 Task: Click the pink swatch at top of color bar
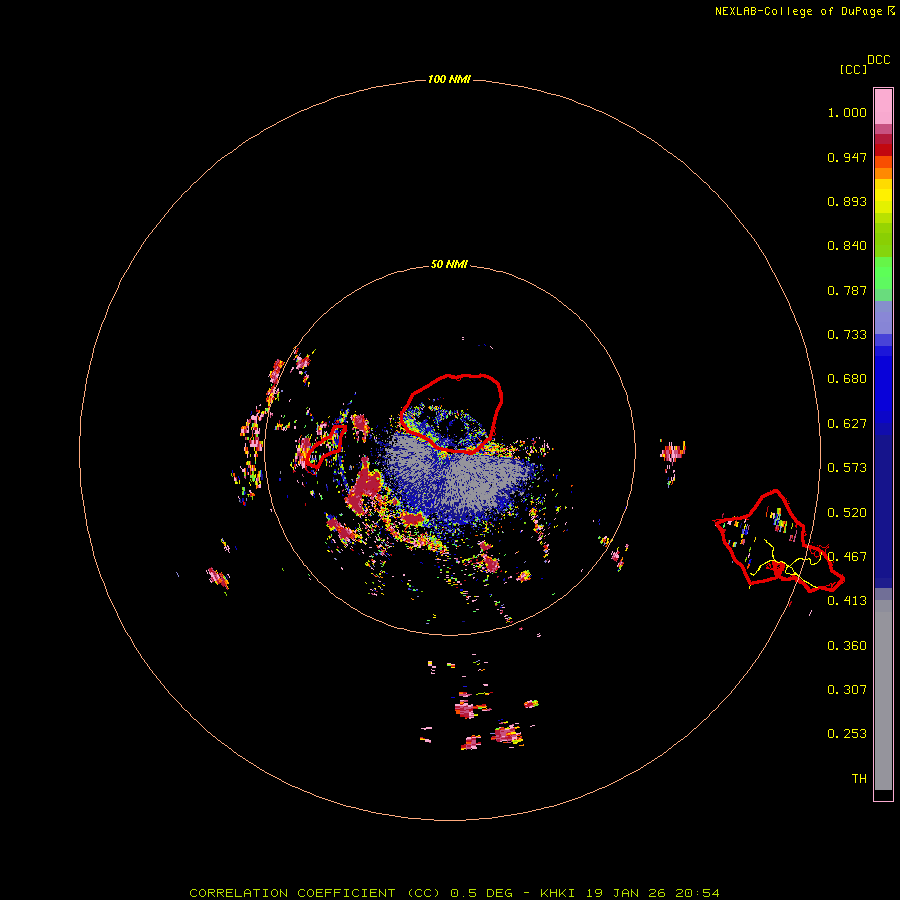(883, 106)
